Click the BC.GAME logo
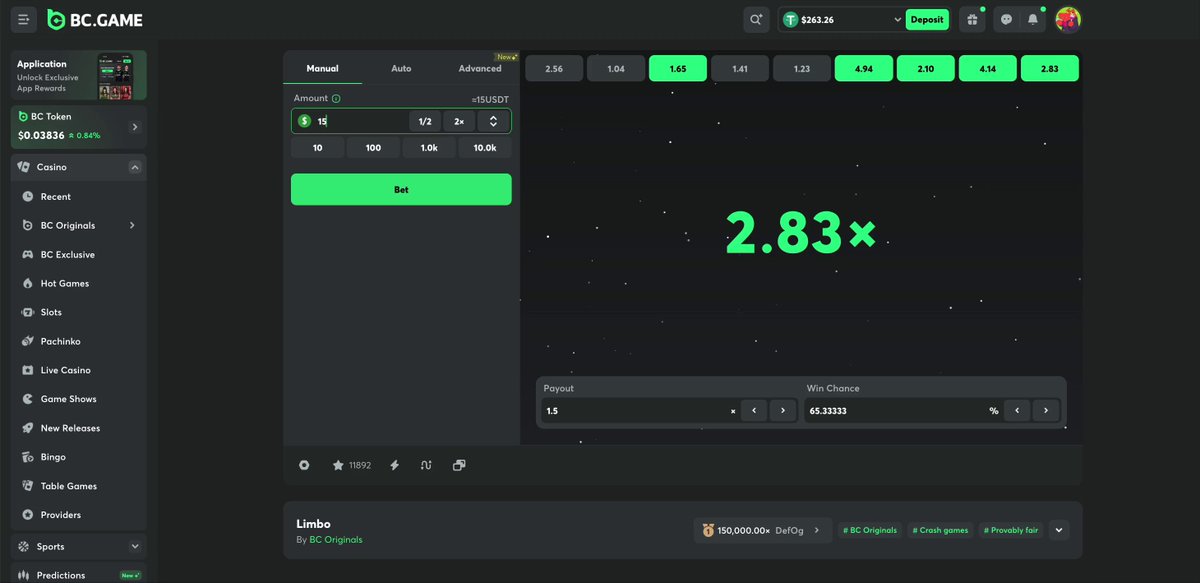This screenshot has width=1200, height=583. 95,20
